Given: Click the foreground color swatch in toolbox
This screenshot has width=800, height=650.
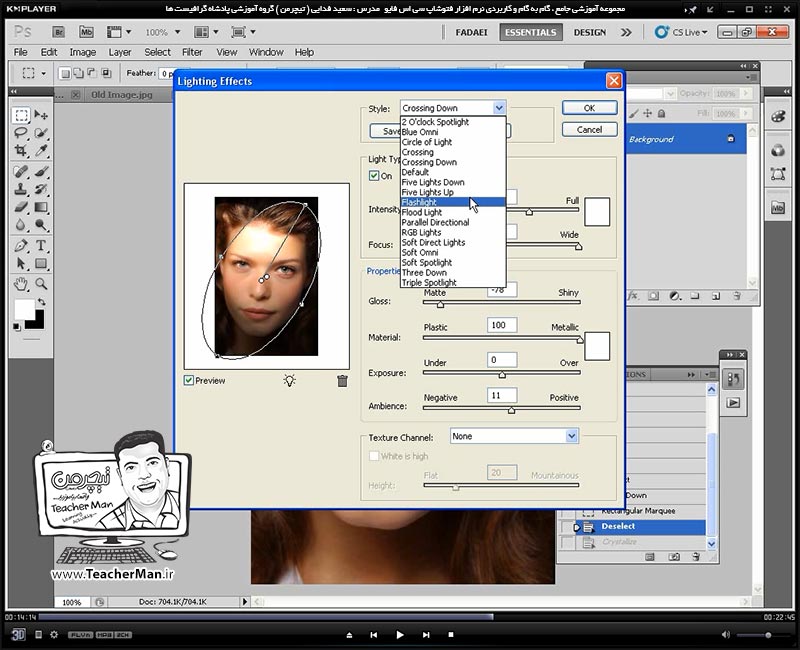Looking at the screenshot, I should [x=24, y=309].
